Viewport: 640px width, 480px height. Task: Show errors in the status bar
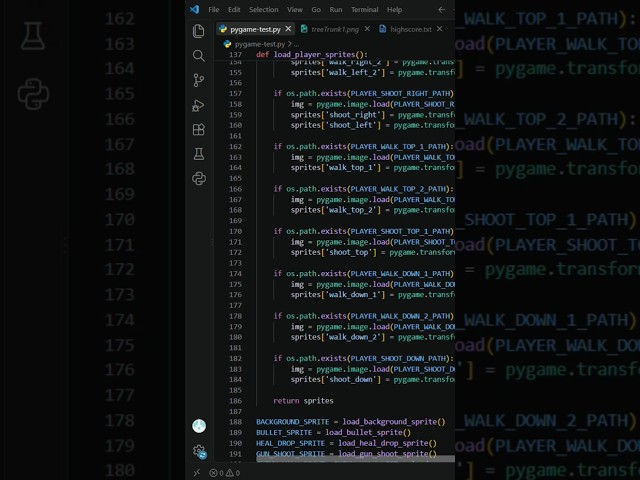tap(216, 473)
